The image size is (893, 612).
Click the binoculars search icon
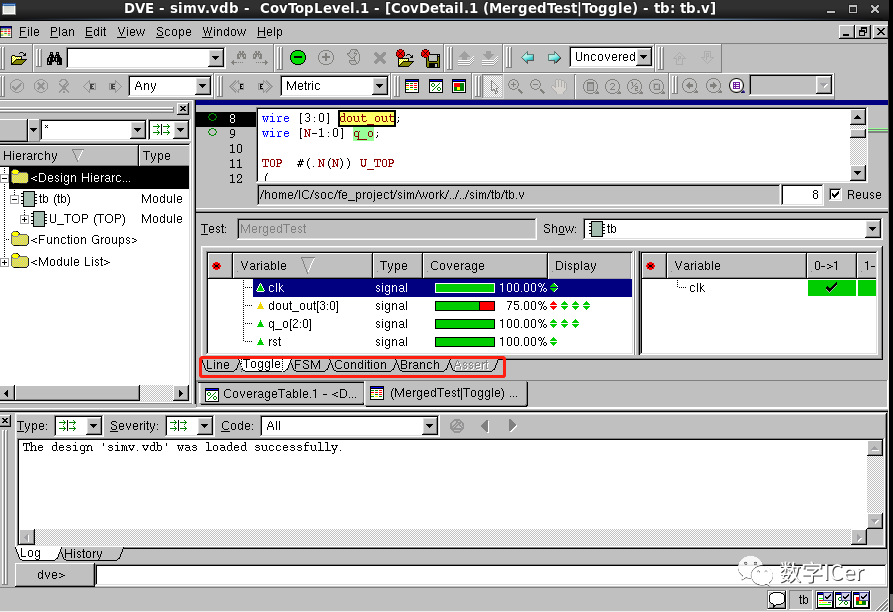click(x=55, y=57)
